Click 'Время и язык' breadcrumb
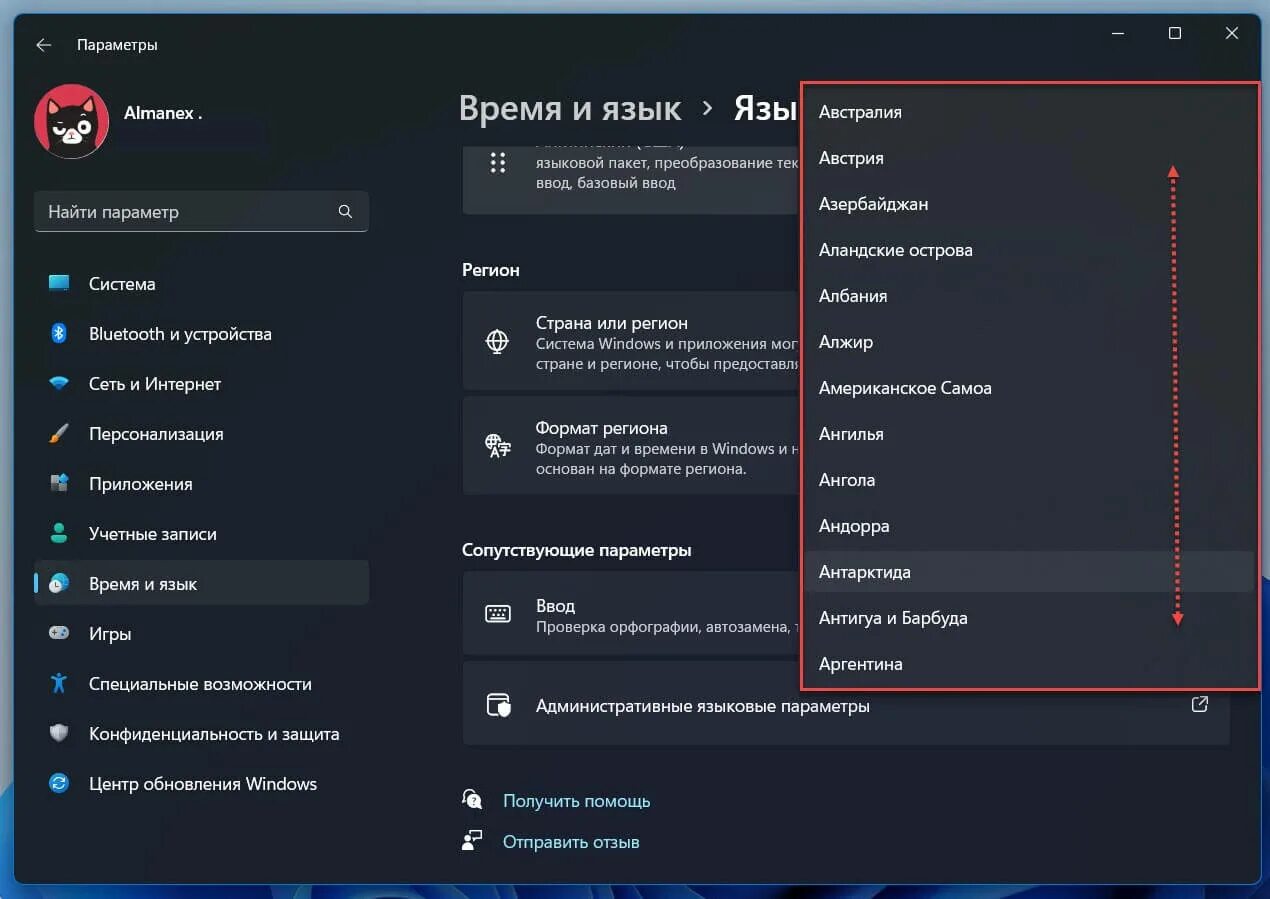The image size is (1270, 899). (570, 108)
